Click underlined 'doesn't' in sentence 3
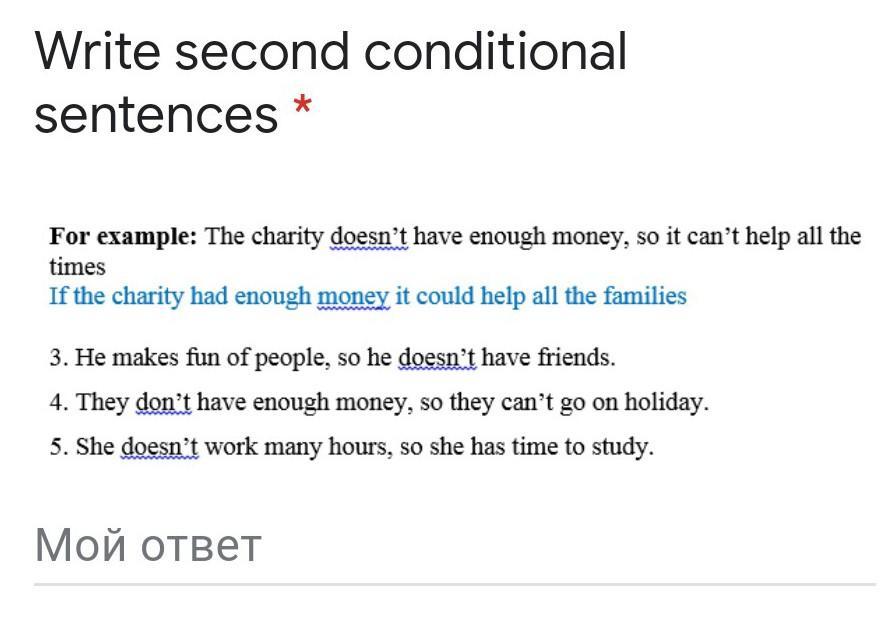This screenshot has height=640, width=880. click(x=437, y=358)
